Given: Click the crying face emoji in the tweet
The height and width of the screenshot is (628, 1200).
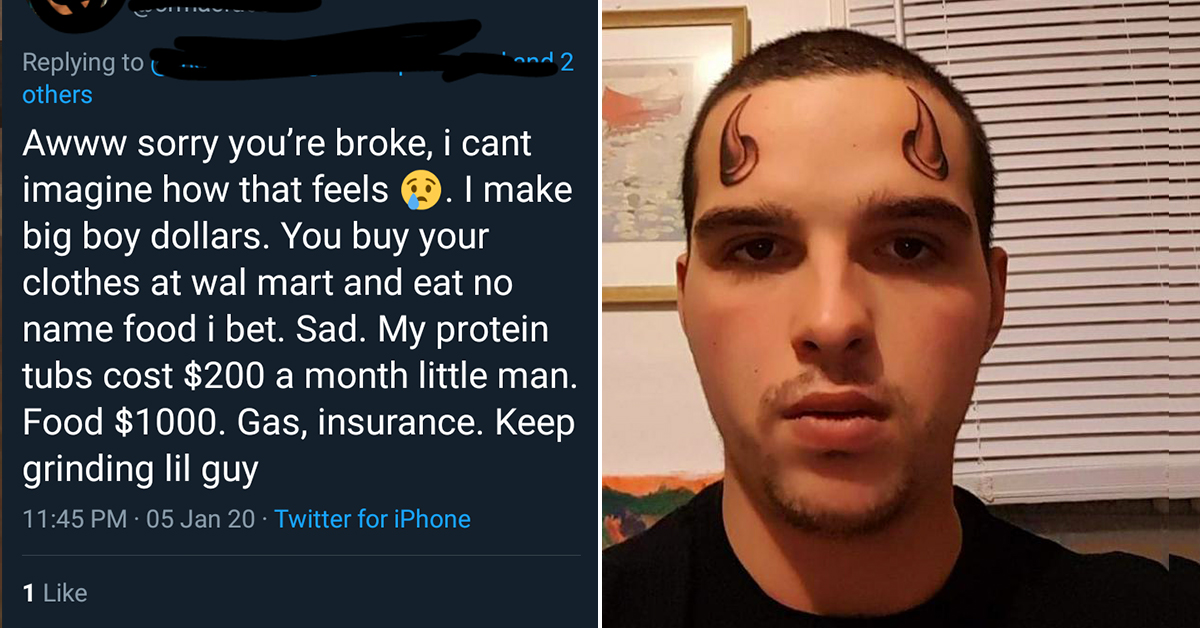Looking at the screenshot, I should 421,189.
